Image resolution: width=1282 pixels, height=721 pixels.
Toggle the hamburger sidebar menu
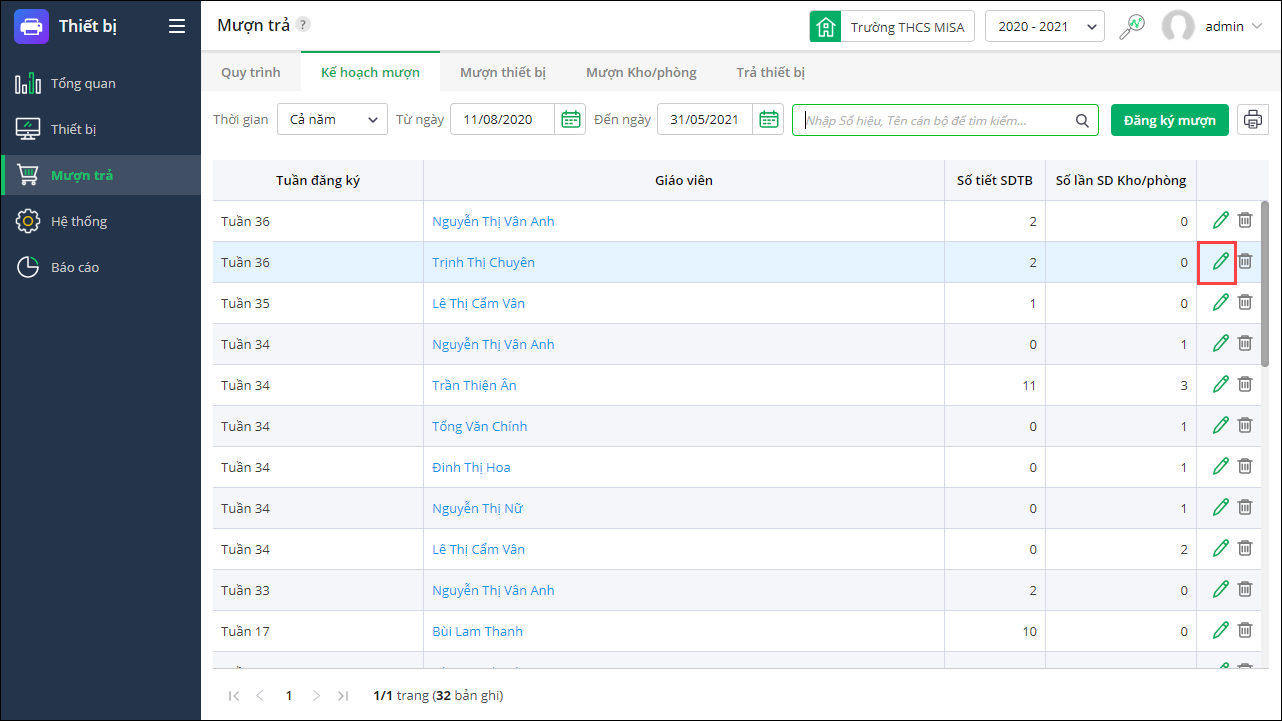[177, 27]
